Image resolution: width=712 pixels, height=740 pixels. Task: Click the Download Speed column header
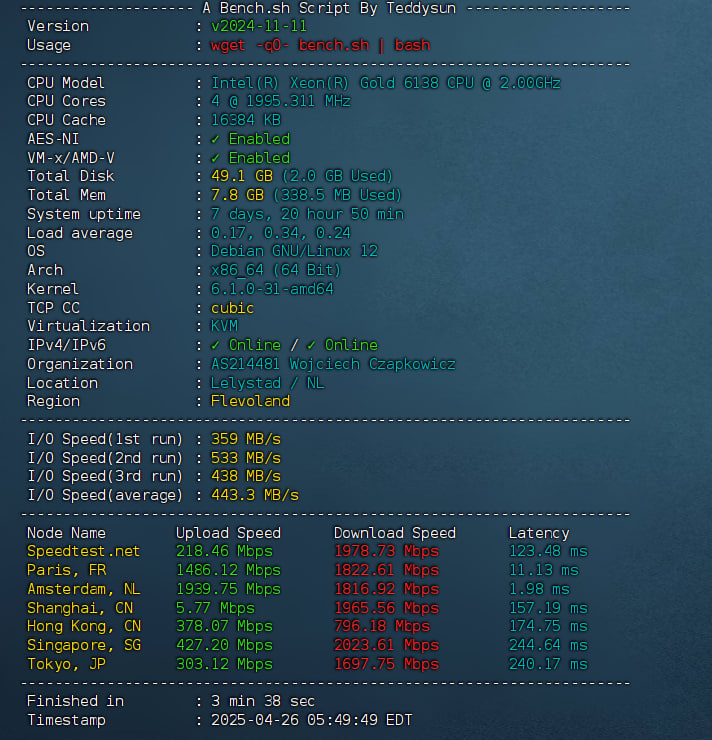395,533
